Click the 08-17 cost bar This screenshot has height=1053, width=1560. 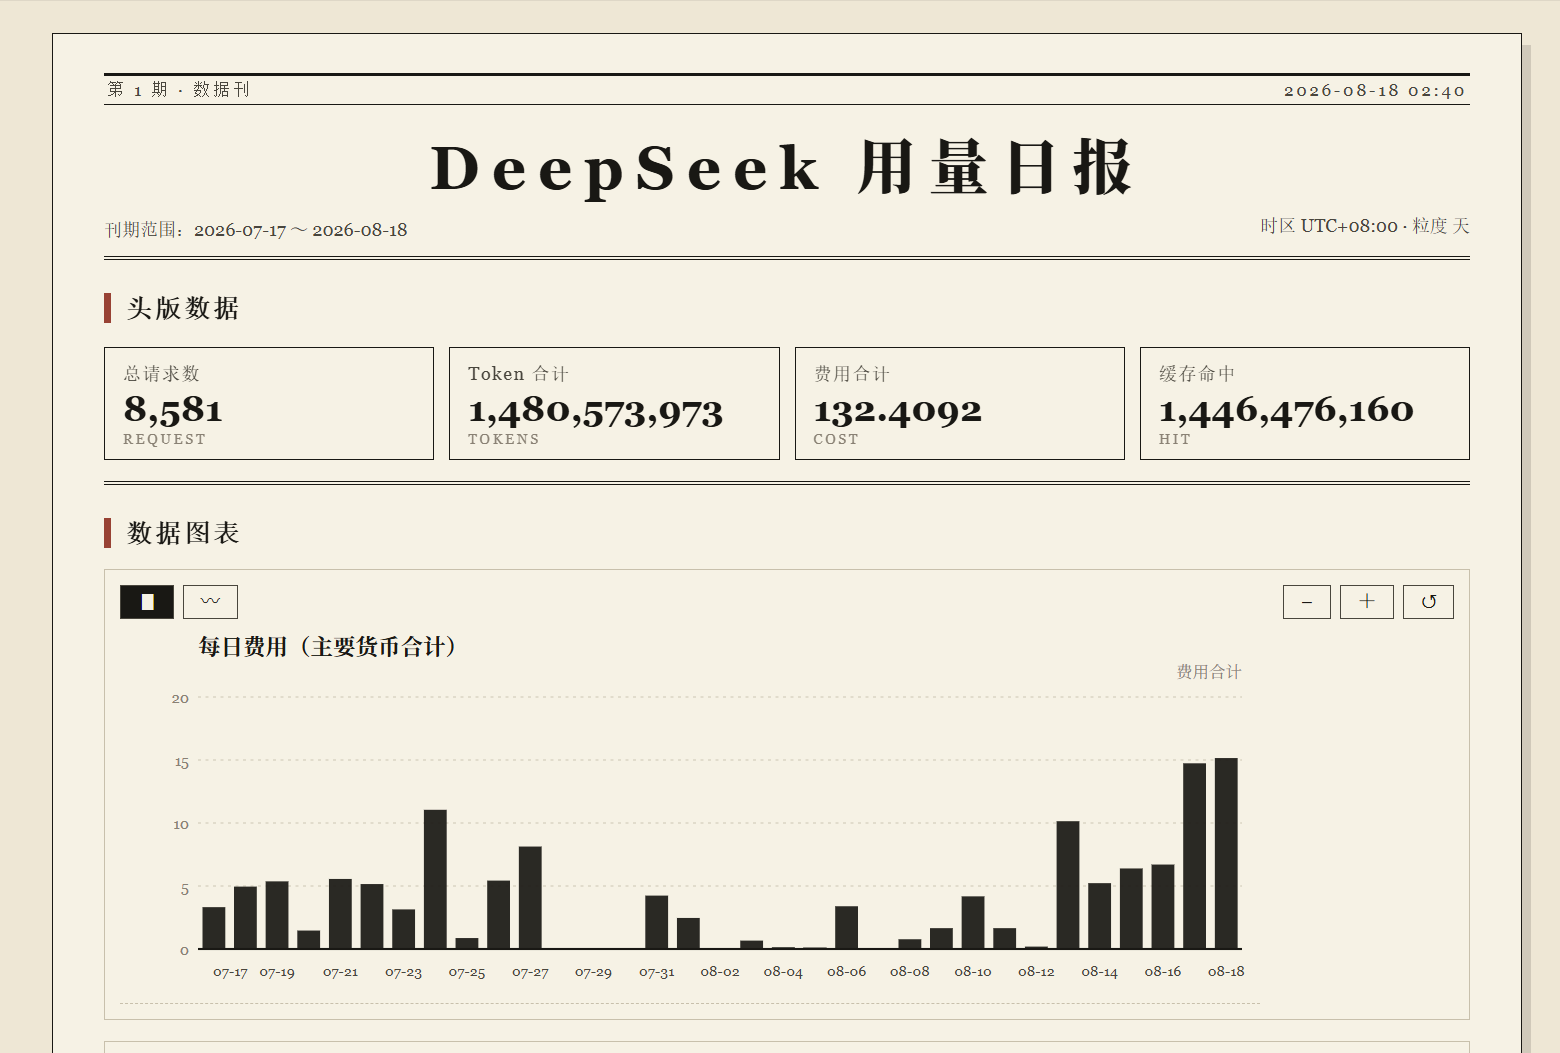tap(1194, 856)
